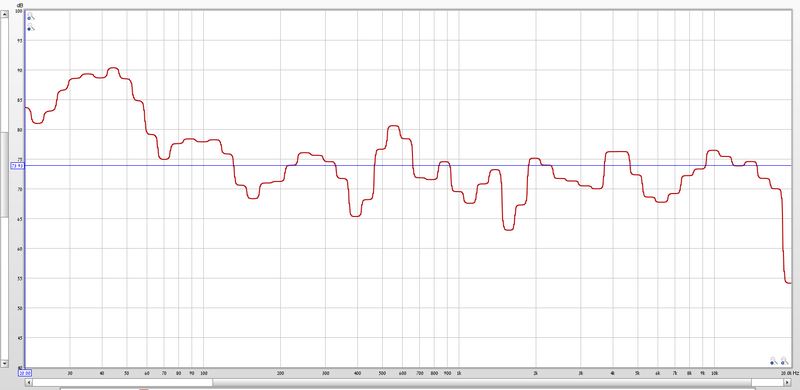800x390 pixels.
Task: Click the empty horizontal scrollbar track right of thumb
Action: coord(768,382)
